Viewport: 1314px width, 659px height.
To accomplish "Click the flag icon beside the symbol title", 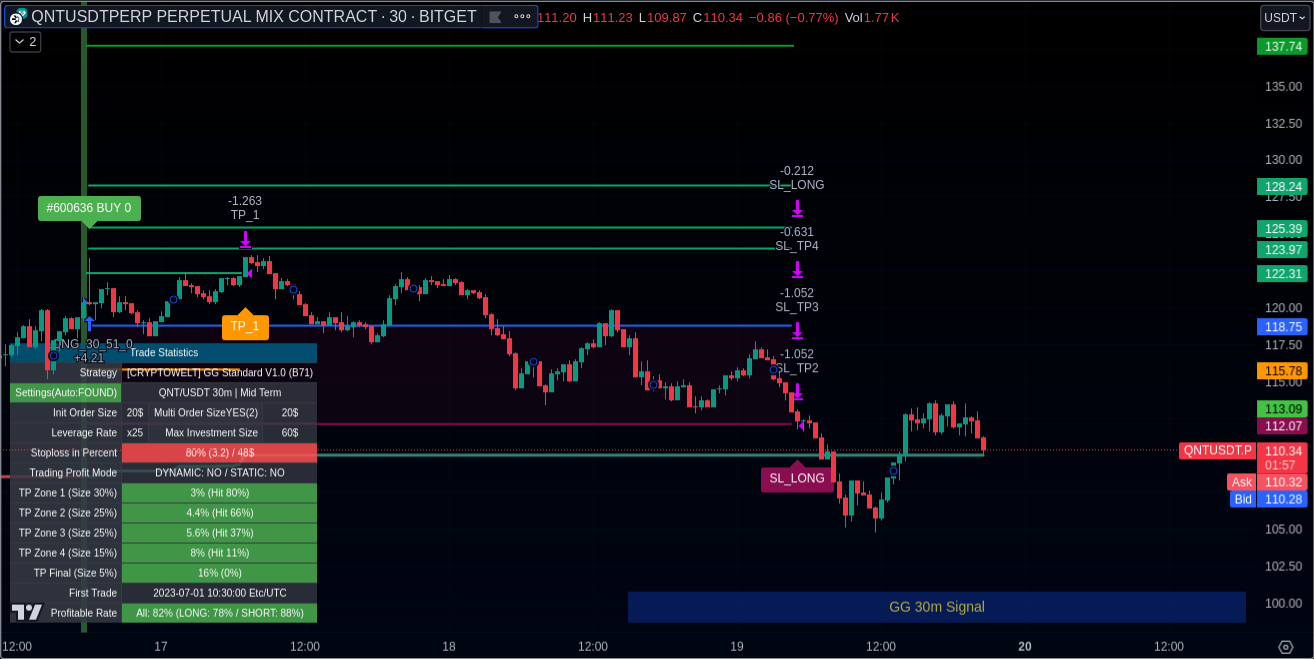I will pos(495,17).
